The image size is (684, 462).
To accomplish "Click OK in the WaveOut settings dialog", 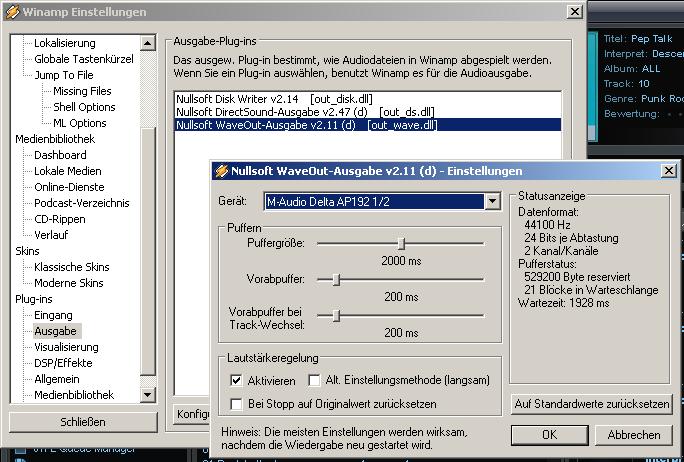I will [549, 435].
